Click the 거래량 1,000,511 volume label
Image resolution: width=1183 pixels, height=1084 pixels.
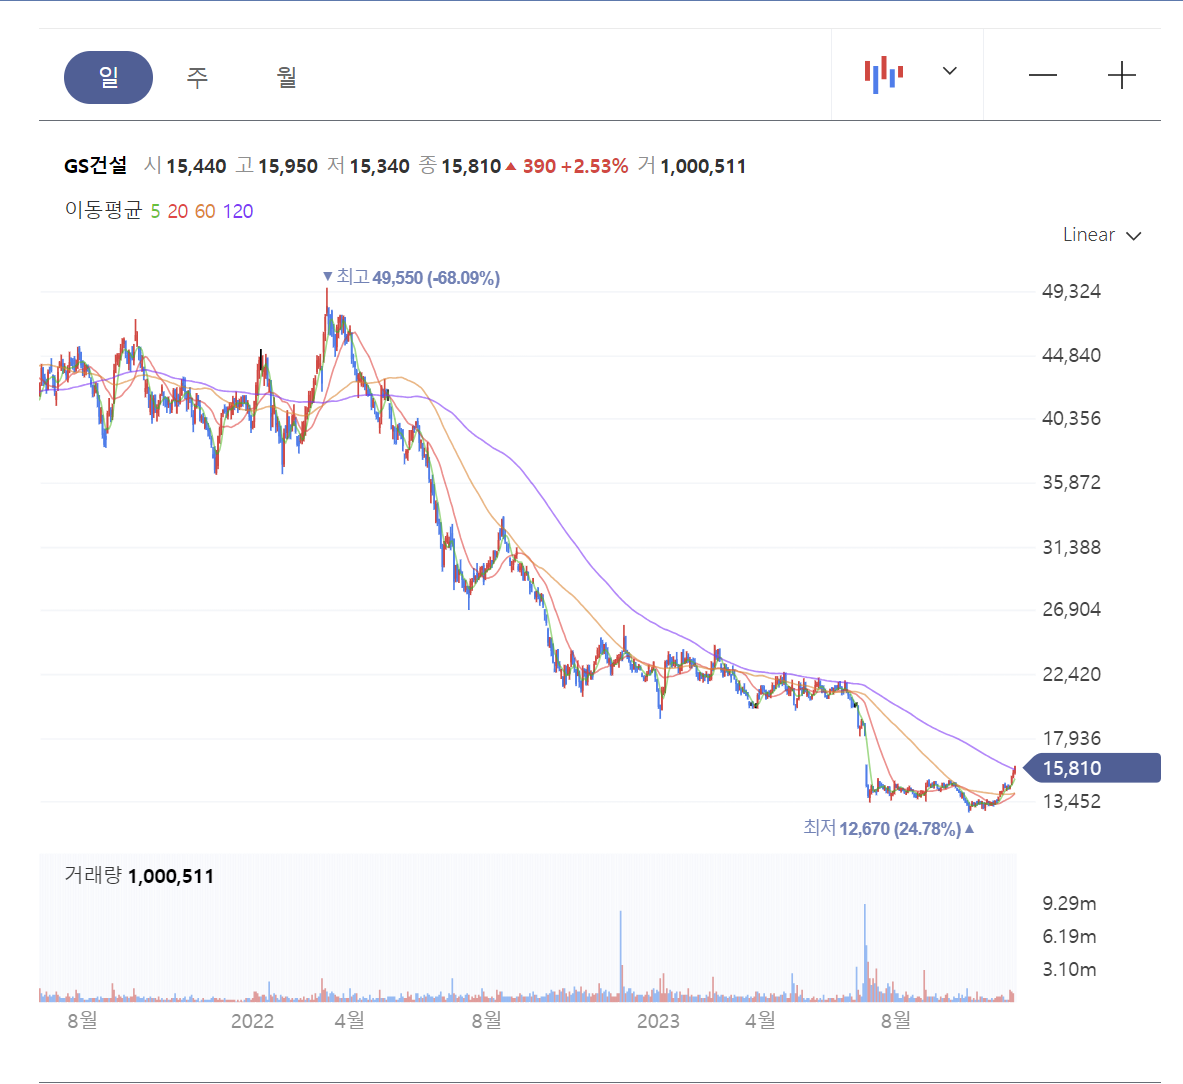pyautogui.click(x=139, y=876)
